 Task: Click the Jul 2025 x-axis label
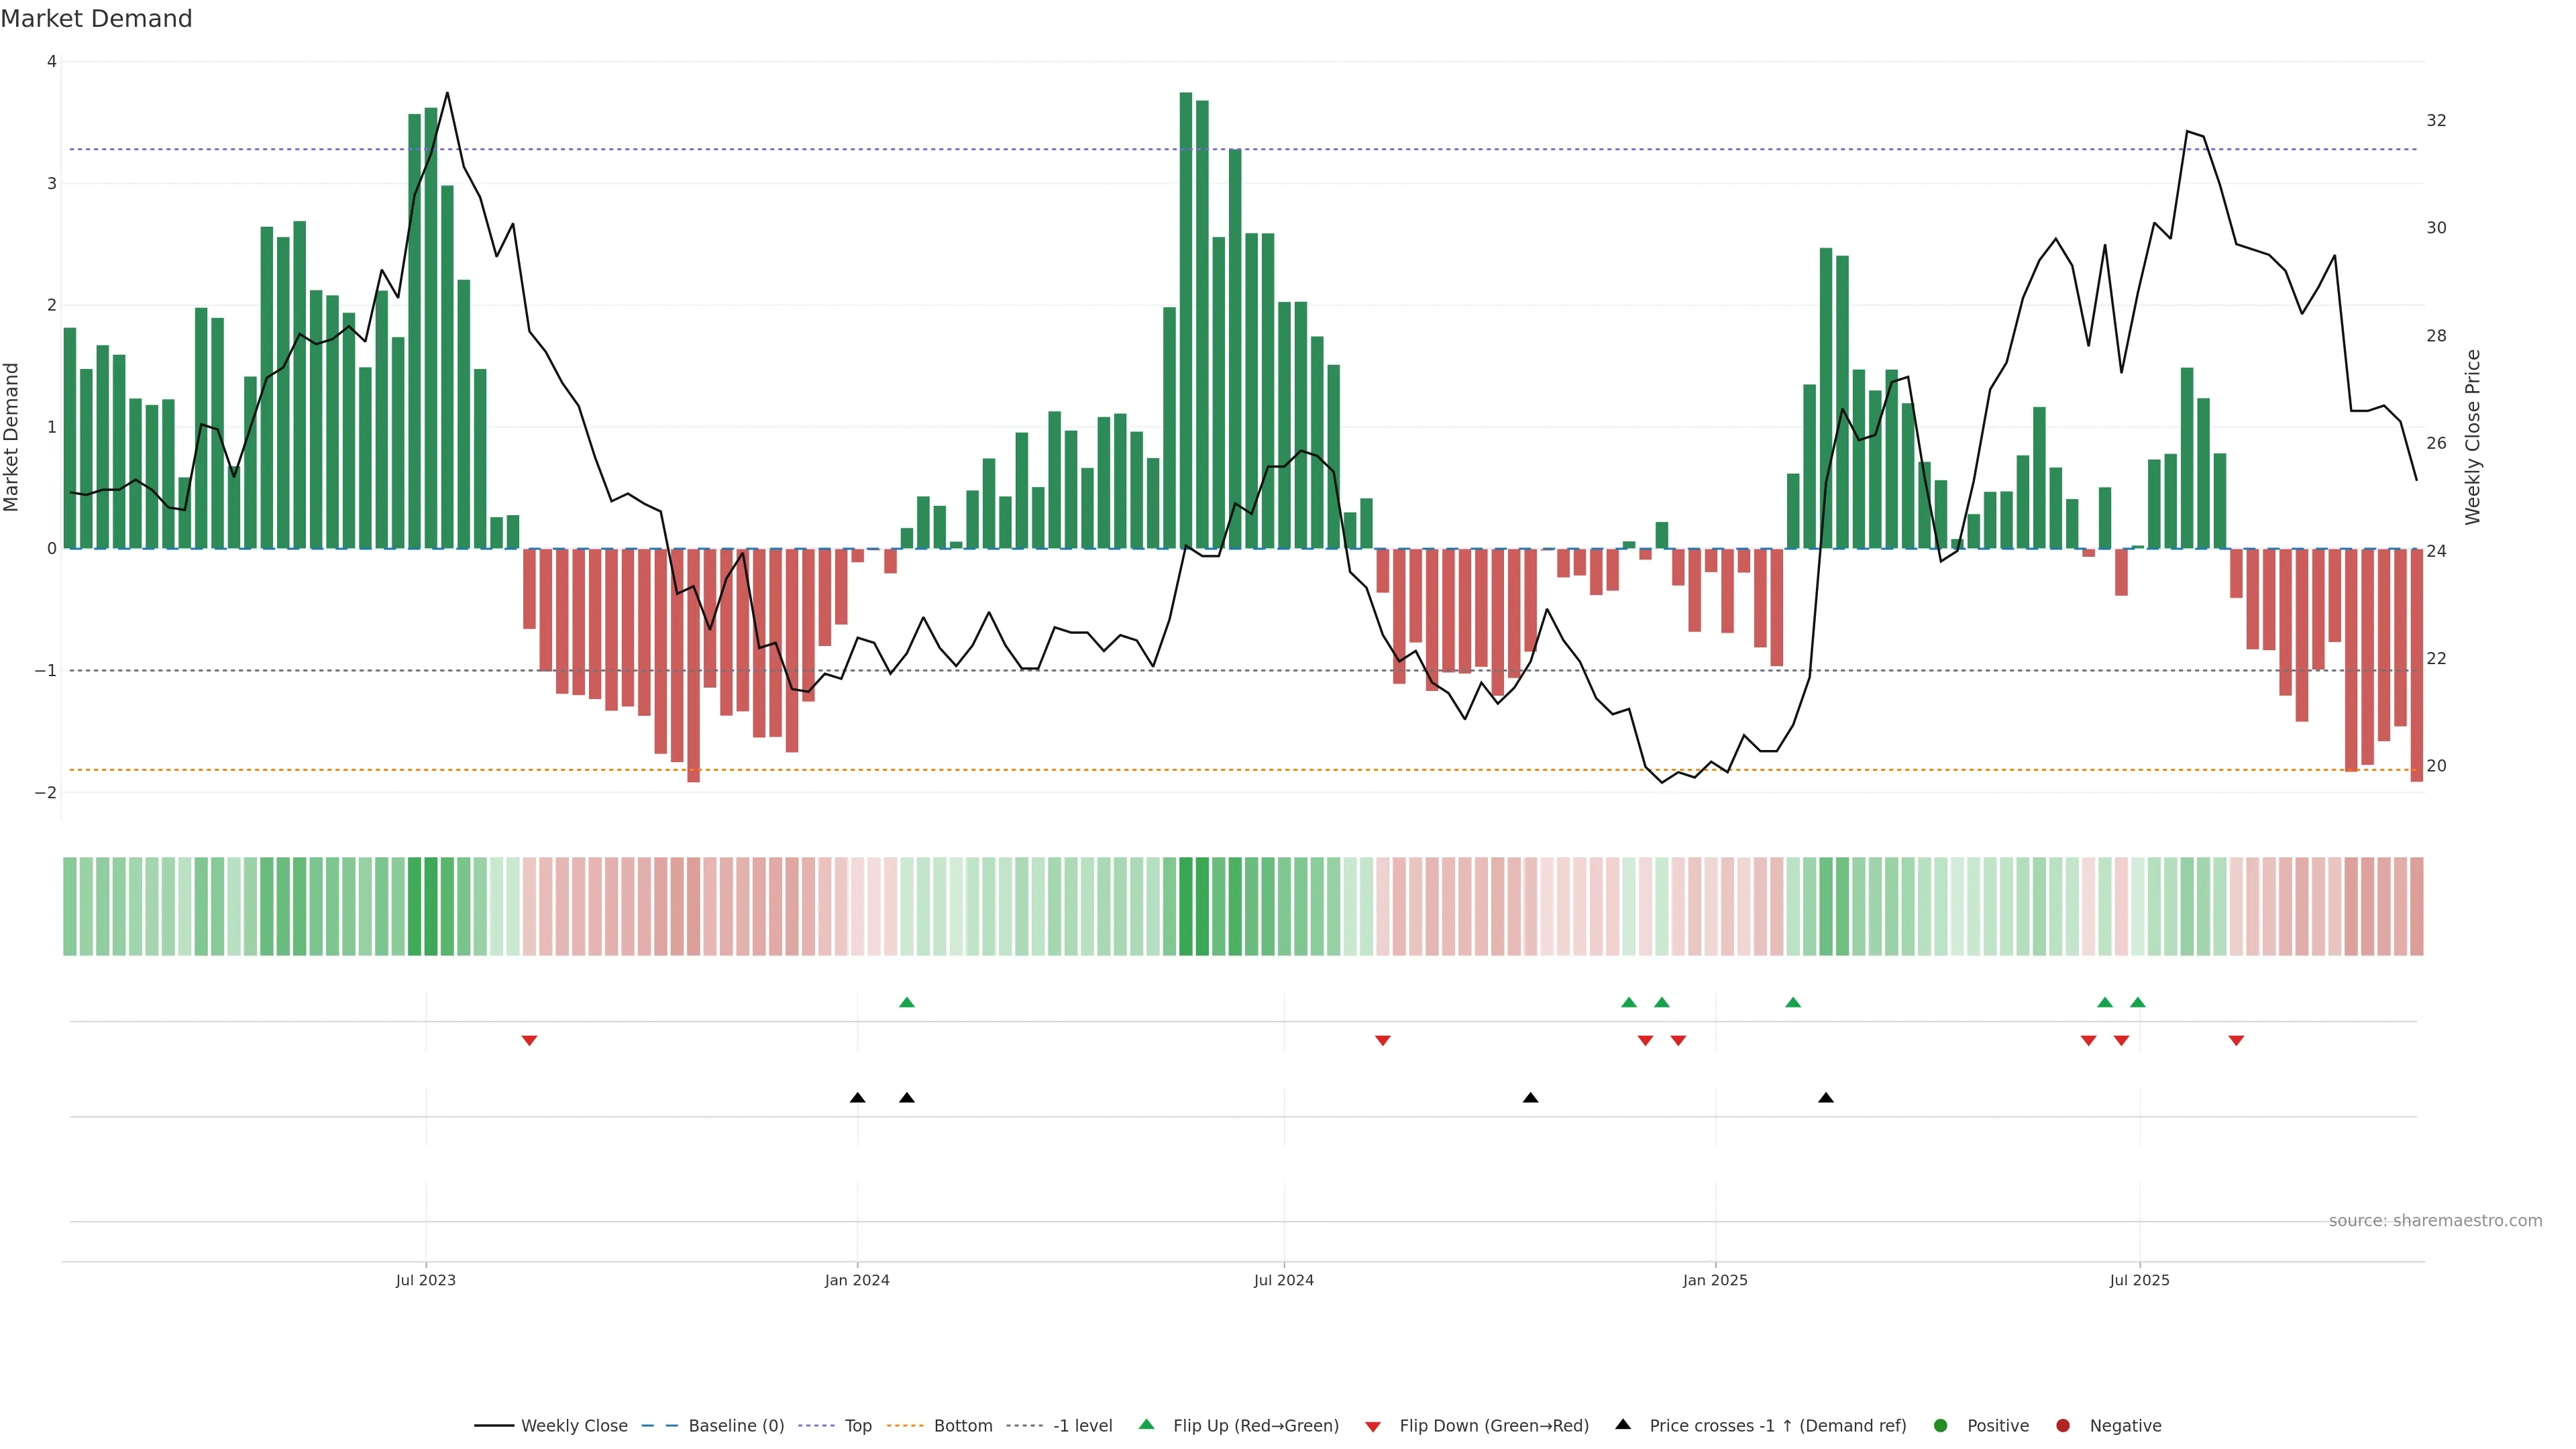point(2139,1281)
